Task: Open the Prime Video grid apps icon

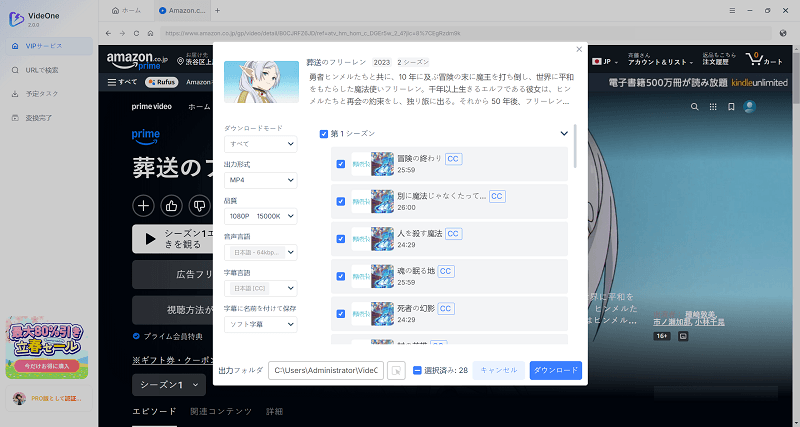Action: [x=713, y=107]
